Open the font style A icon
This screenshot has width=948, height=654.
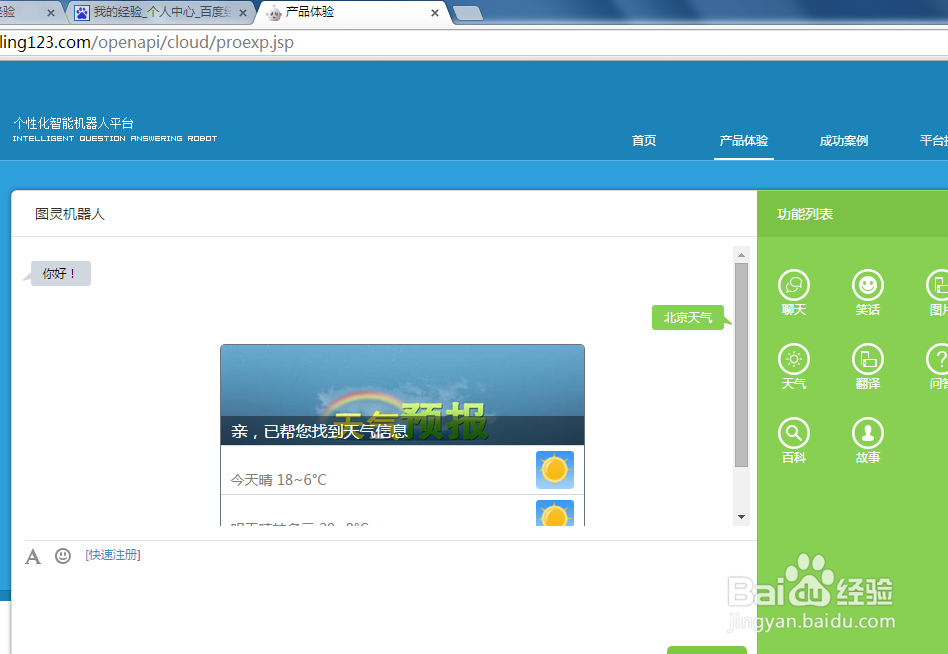click(x=33, y=556)
